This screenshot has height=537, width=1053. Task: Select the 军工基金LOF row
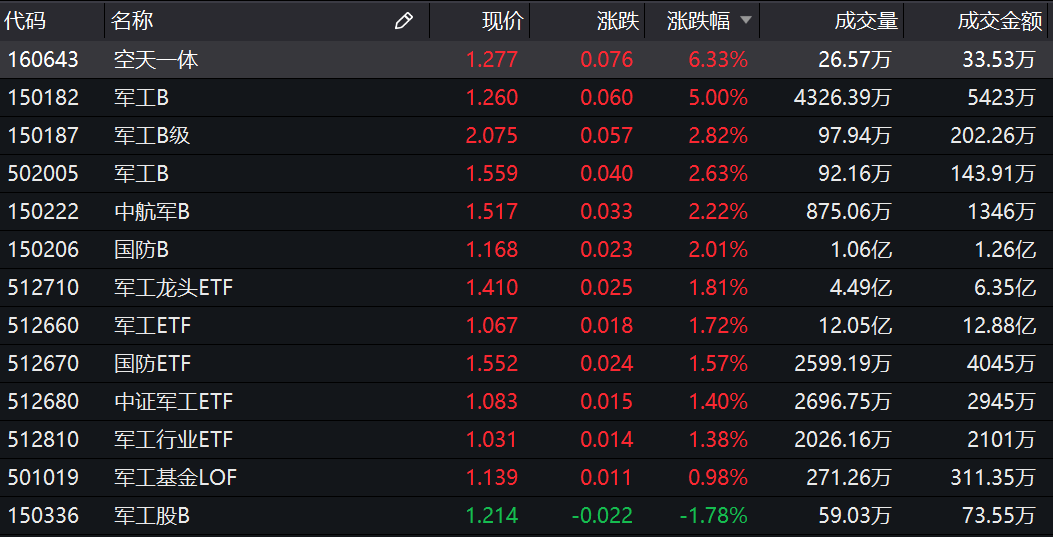(175, 478)
